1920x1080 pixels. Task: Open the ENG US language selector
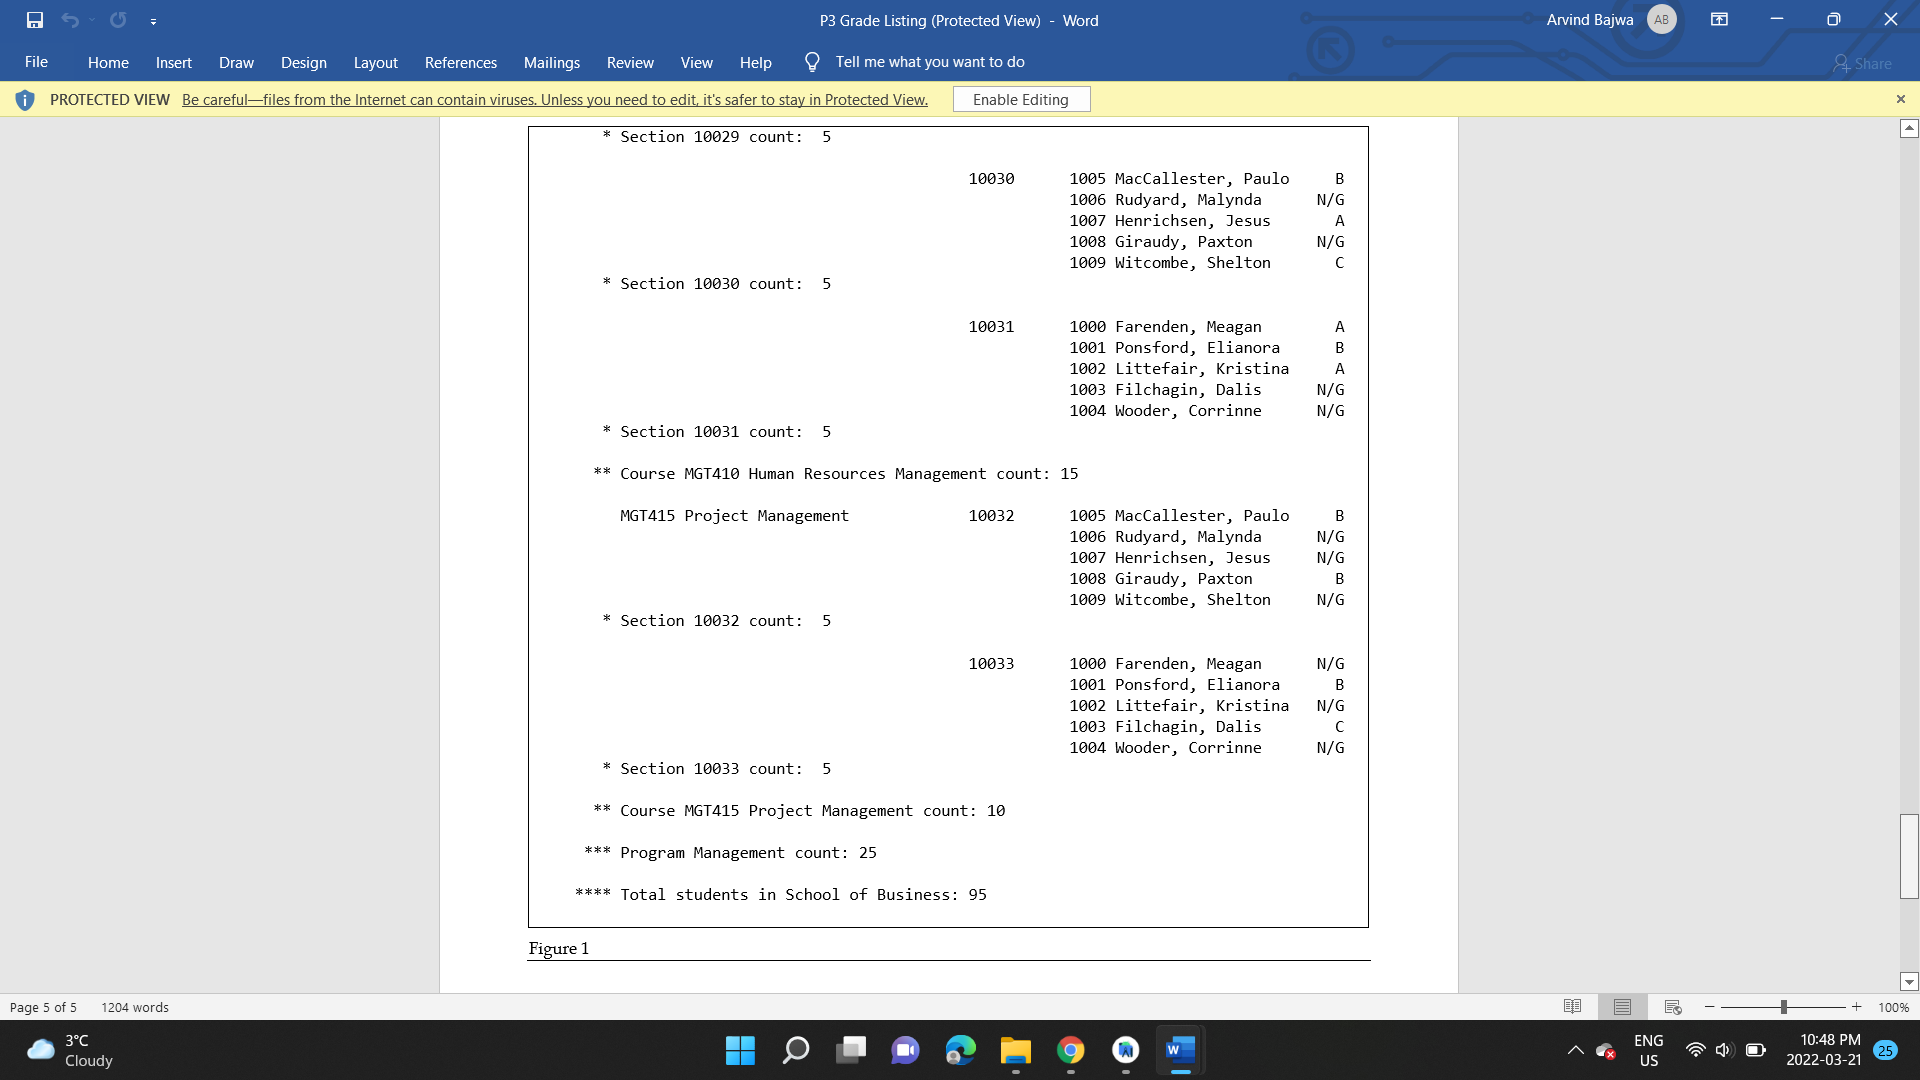pyautogui.click(x=1647, y=1051)
